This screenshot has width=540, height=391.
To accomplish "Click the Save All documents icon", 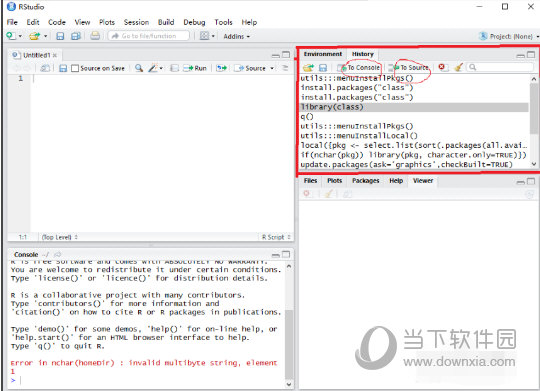I will coord(76,36).
